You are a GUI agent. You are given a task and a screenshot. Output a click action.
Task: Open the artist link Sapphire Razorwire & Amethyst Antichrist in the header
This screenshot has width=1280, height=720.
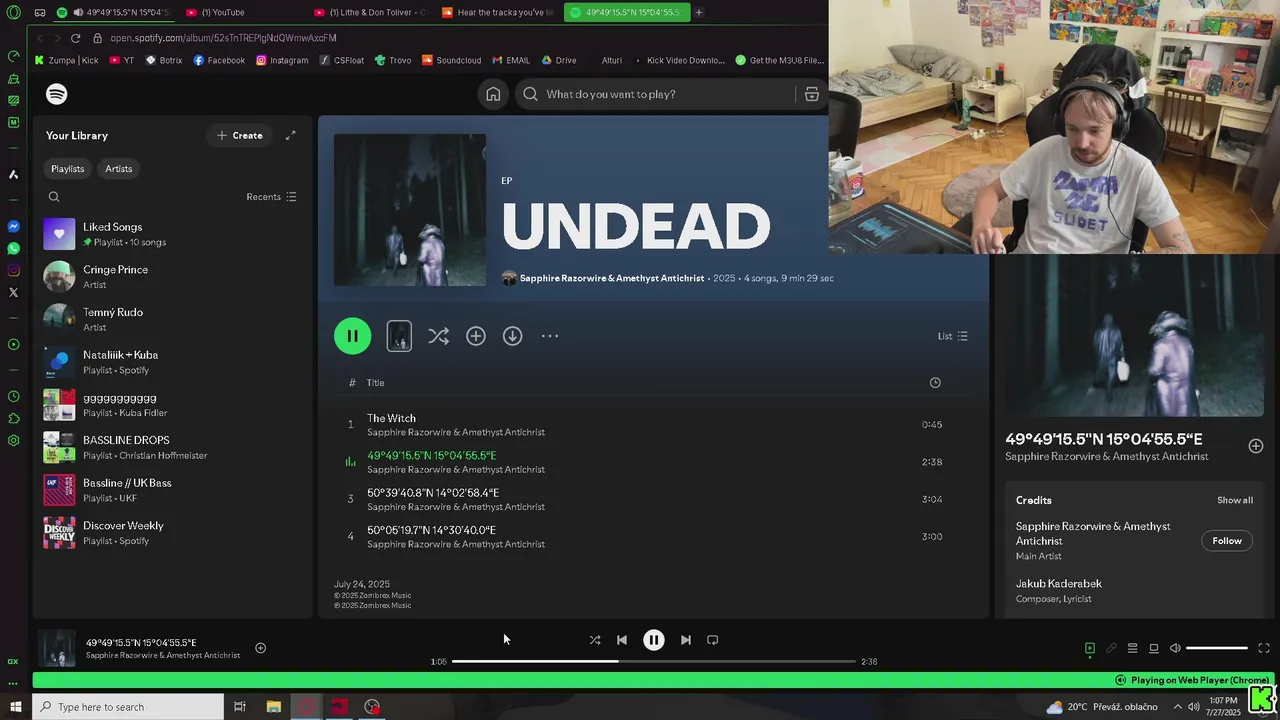pos(612,278)
